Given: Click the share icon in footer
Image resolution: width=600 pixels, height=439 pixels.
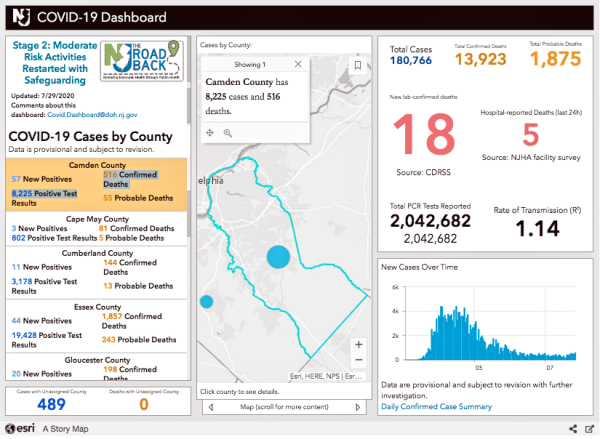Looking at the screenshot, I should point(573,429).
